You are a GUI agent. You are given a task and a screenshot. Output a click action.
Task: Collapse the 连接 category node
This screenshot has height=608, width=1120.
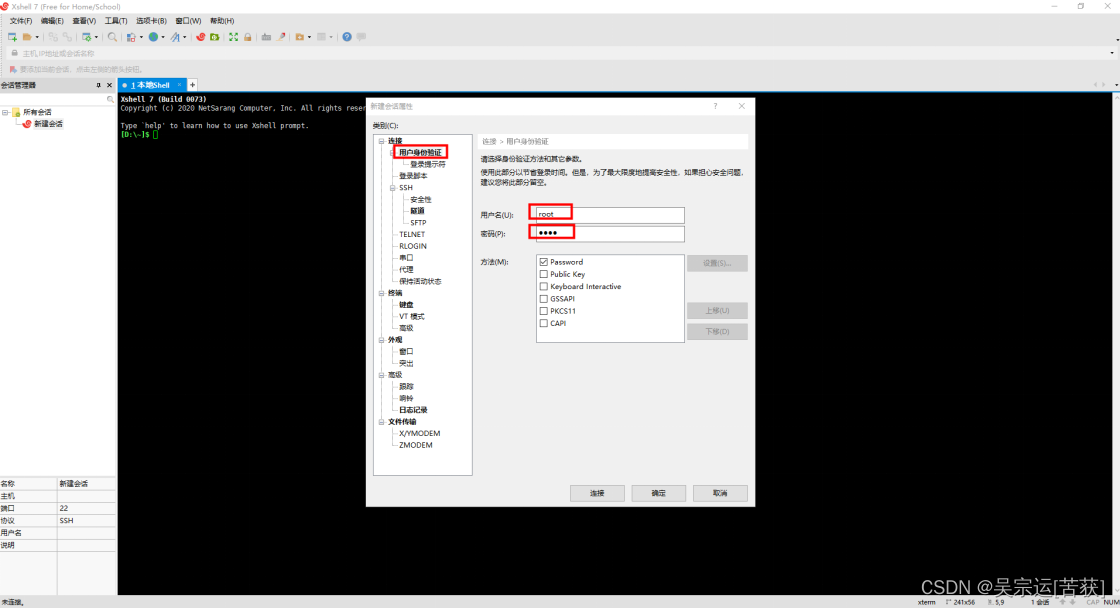[381, 141]
